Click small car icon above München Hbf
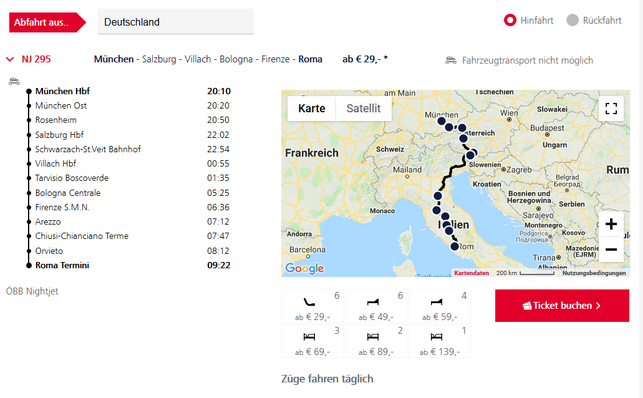Image resolution: width=643 pixels, height=398 pixels. pyautogui.click(x=14, y=81)
